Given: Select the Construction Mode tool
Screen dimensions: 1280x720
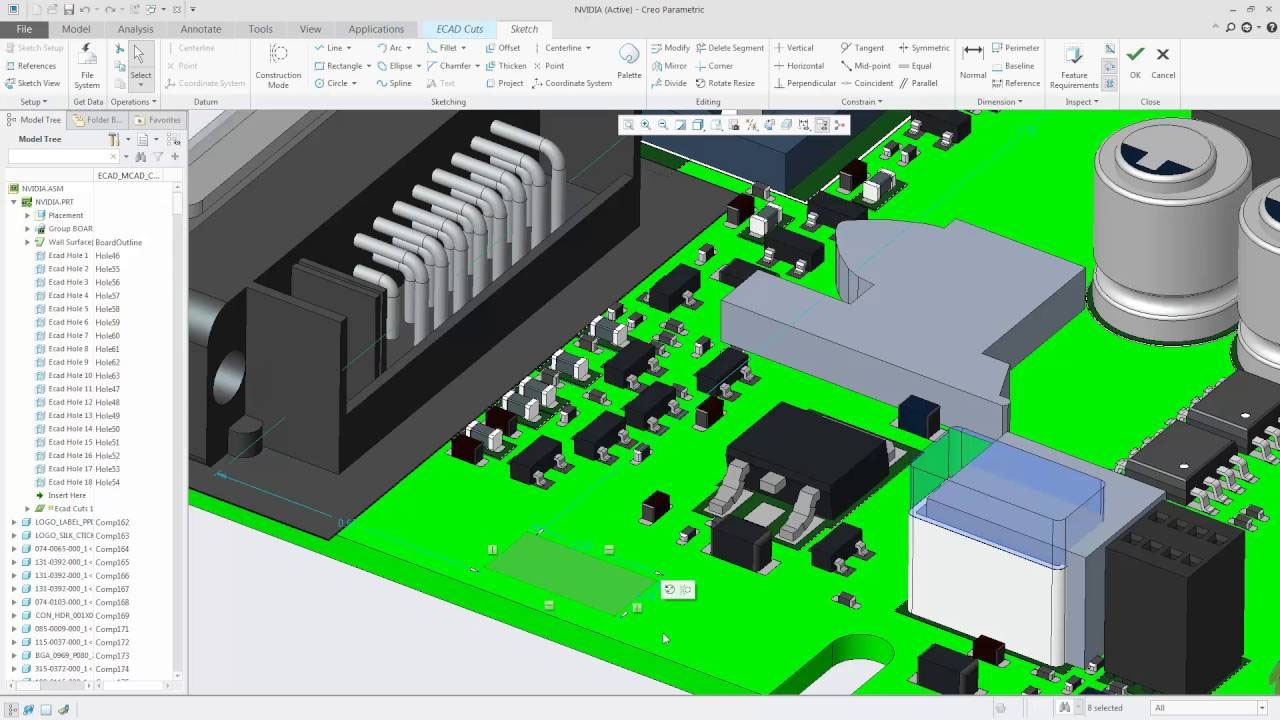Looking at the screenshot, I should tap(278, 66).
